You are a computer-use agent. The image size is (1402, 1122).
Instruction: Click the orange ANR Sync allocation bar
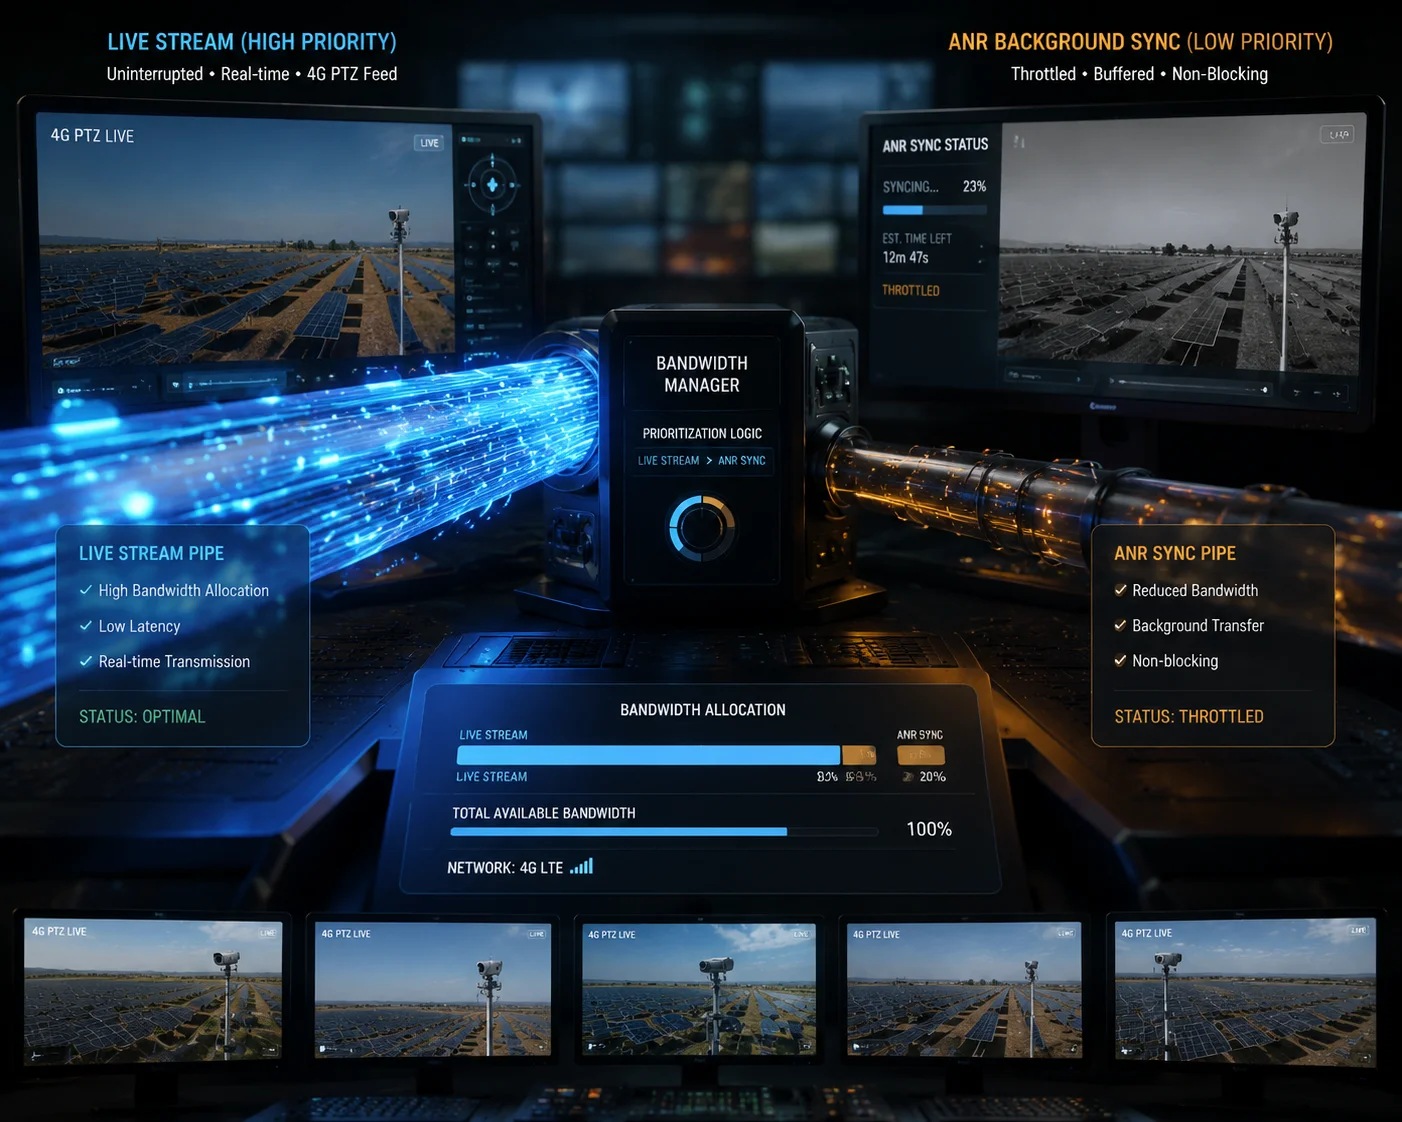[x=921, y=755]
